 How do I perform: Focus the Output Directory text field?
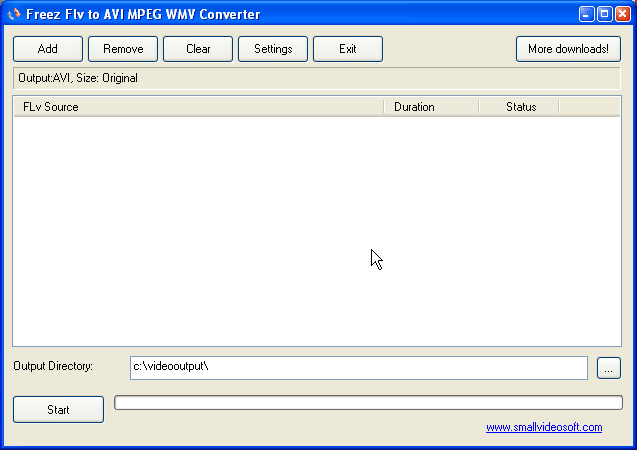359,368
